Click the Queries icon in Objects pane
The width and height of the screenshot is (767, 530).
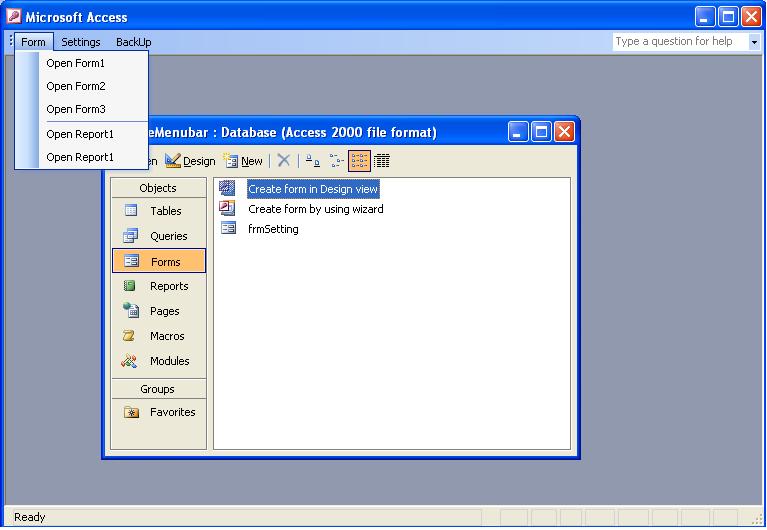(131, 235)
